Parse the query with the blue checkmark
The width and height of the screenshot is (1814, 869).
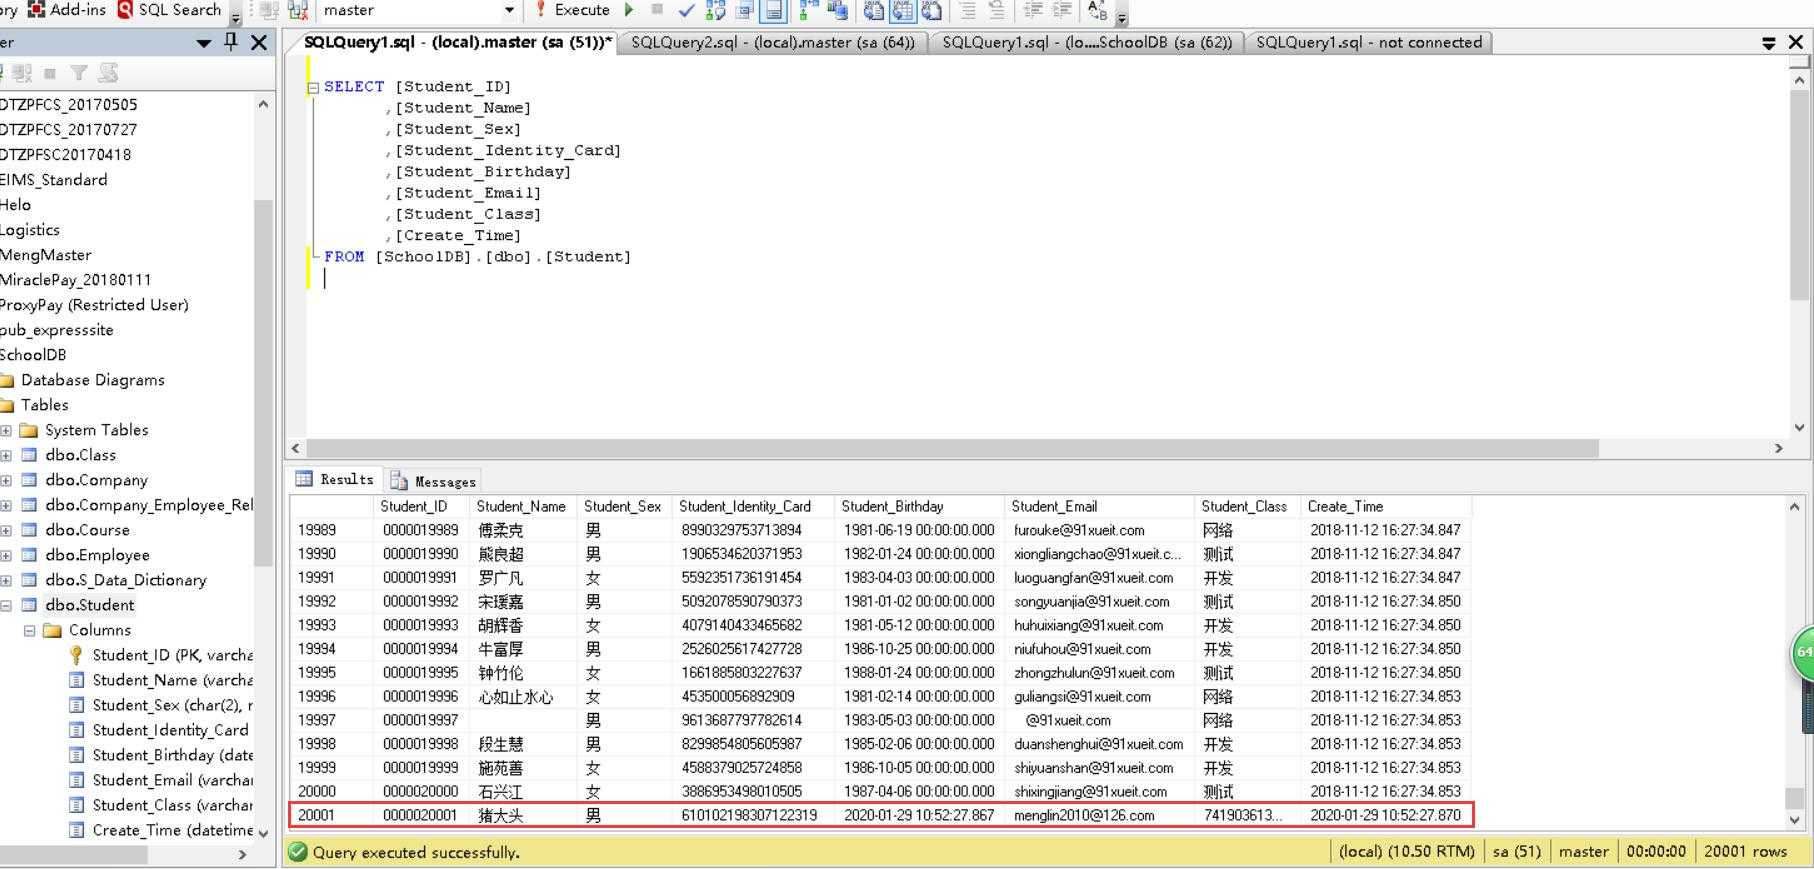tap(686, 10)
